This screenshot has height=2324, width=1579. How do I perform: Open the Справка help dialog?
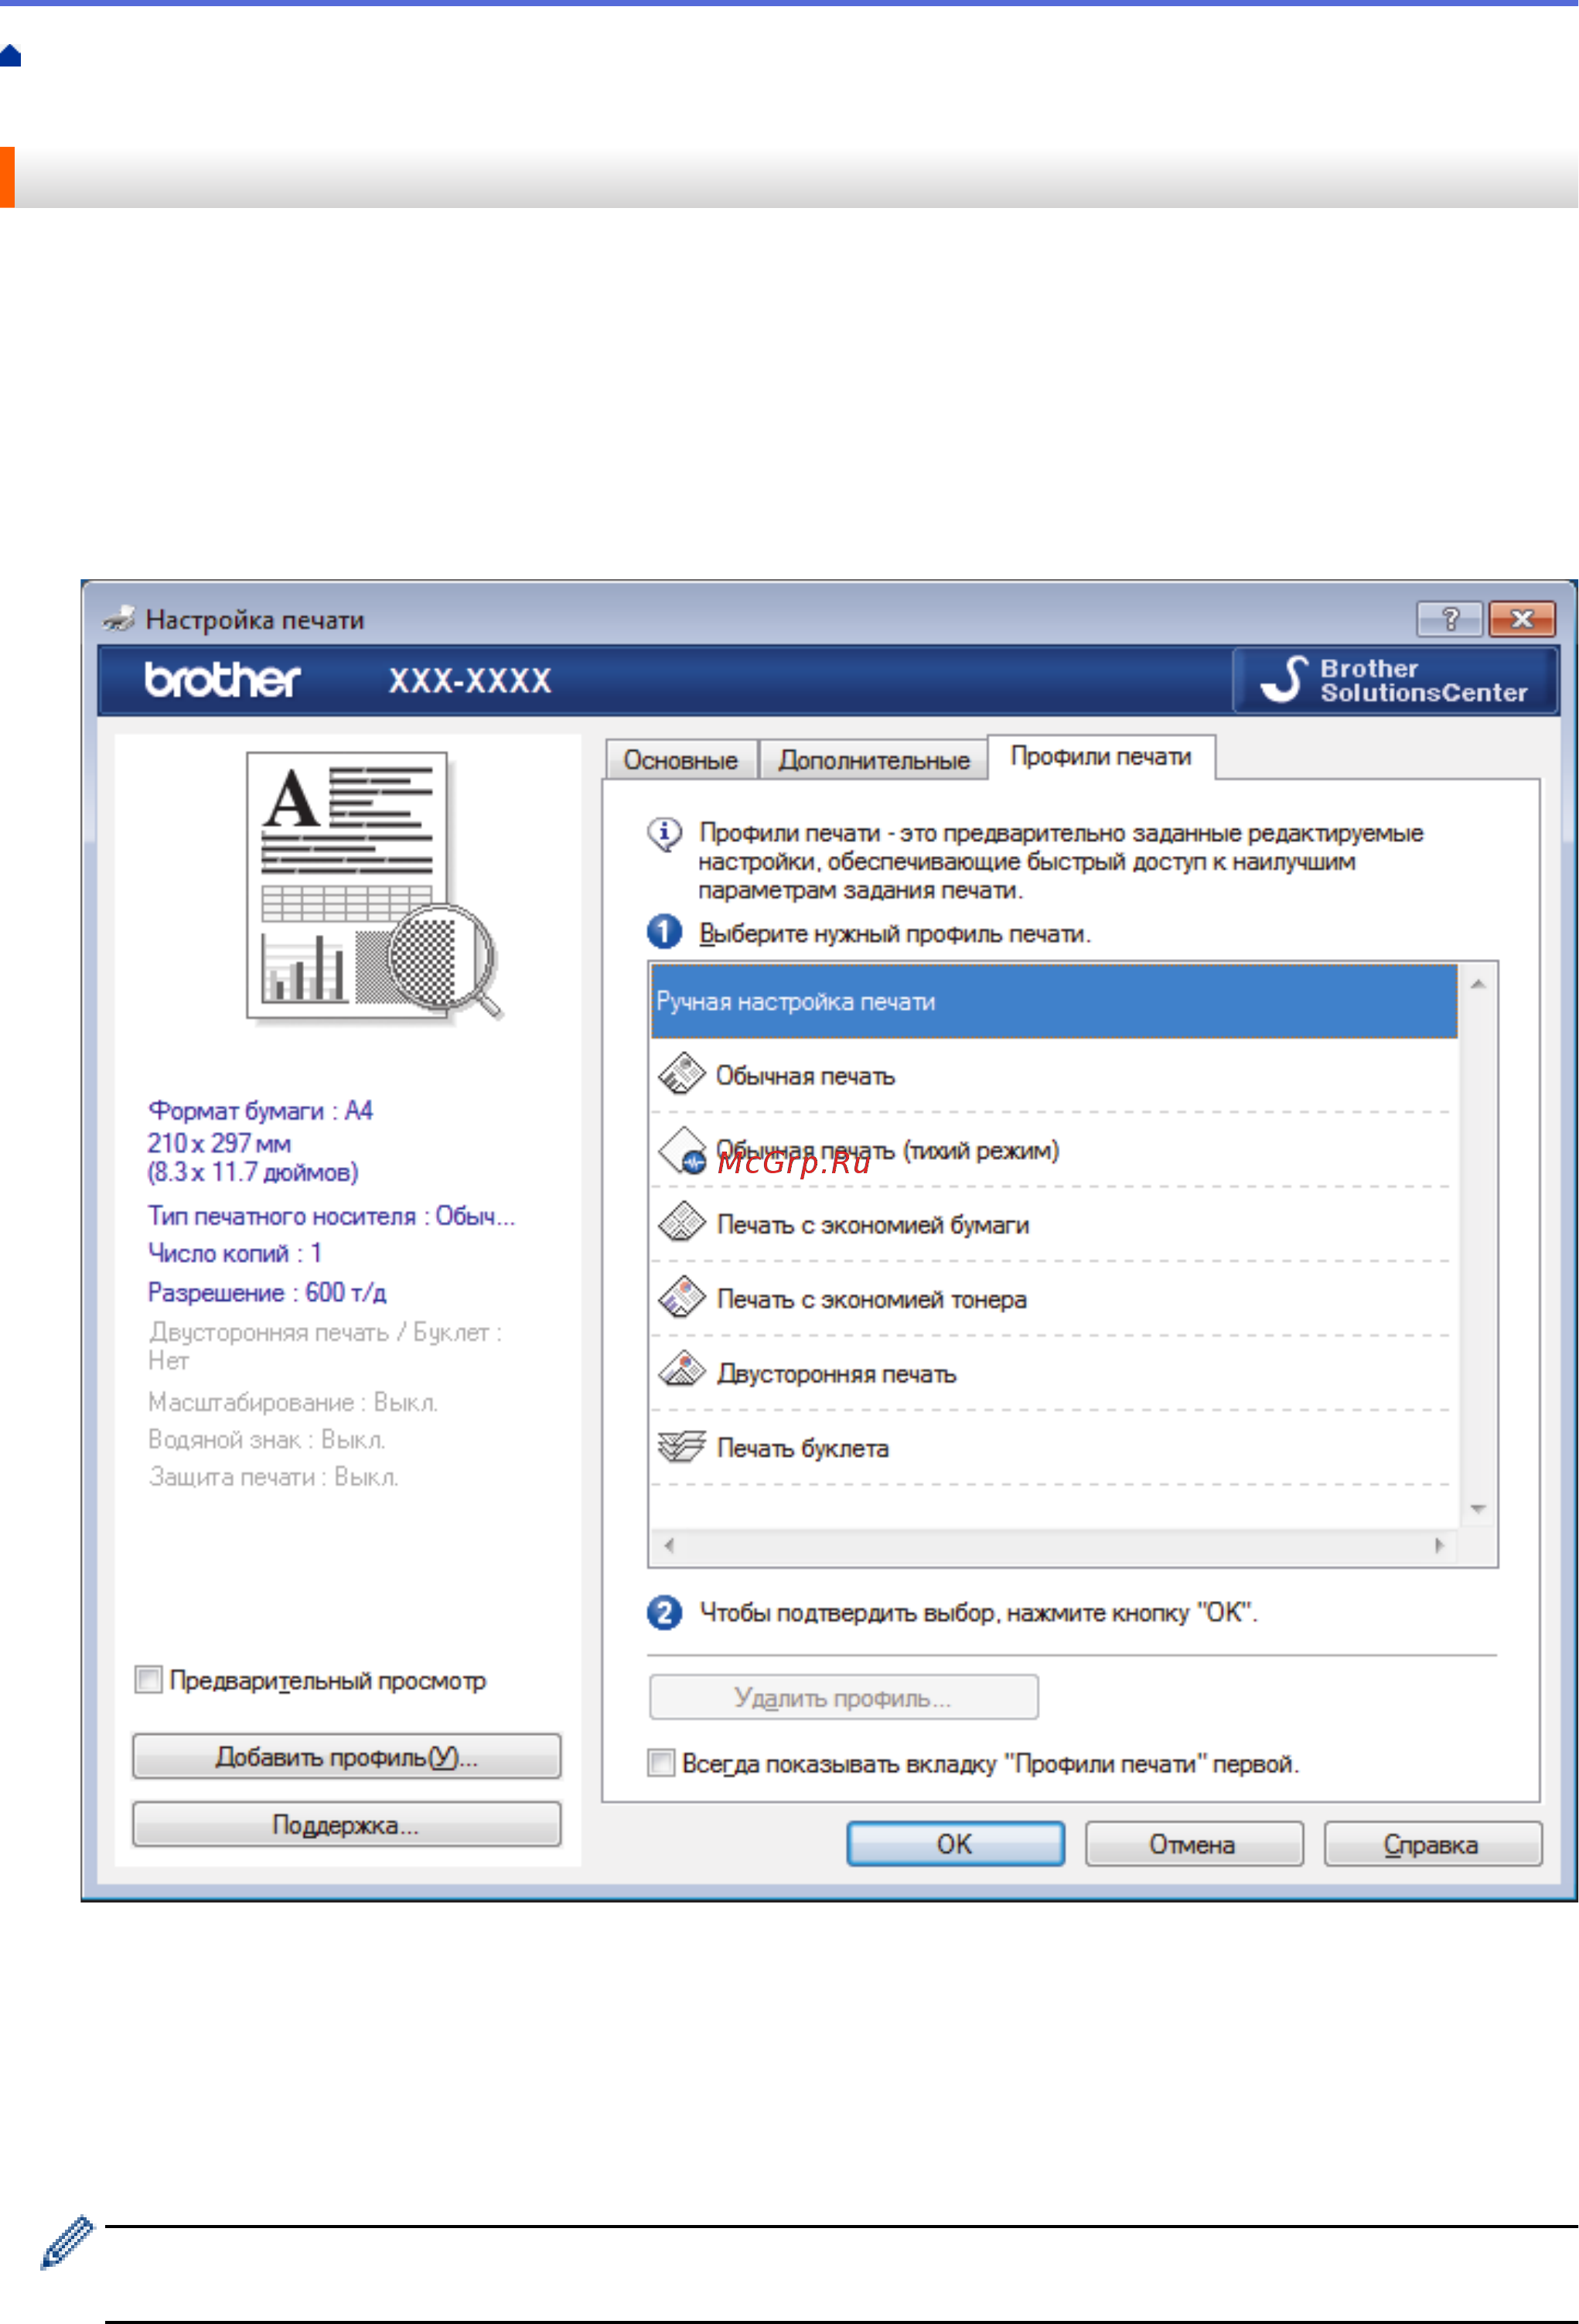click(x=1432, y=1843)
